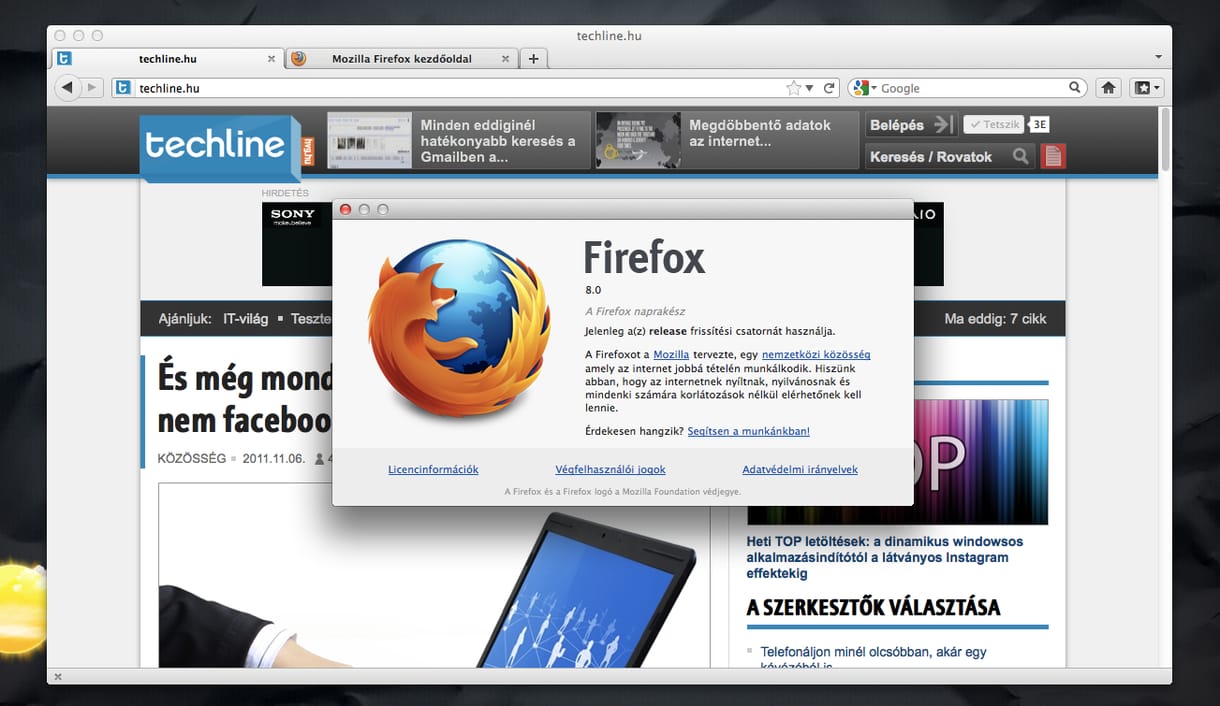
Task: Run search with the magnifier icon
Action: coord(1076,88)
